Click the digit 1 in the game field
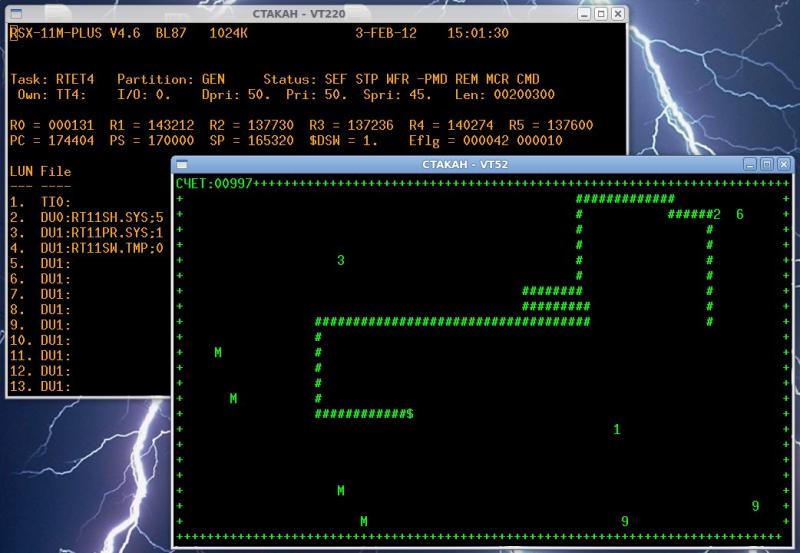Image resolution: width=800 pixels, height=553 pixels. [x=616, y=429]
